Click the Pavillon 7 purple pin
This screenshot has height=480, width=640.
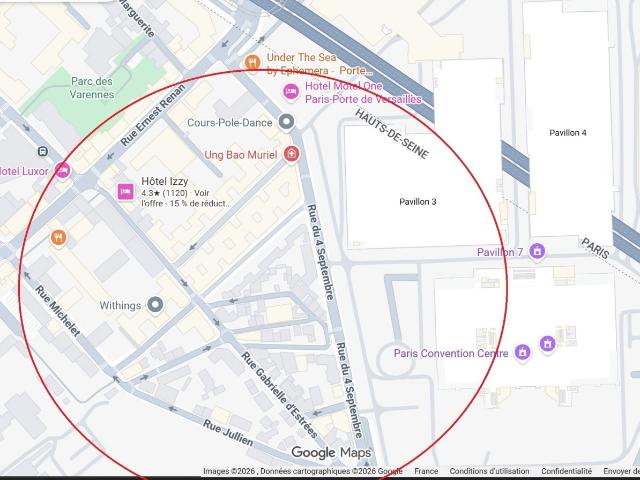tap(537, 251)
